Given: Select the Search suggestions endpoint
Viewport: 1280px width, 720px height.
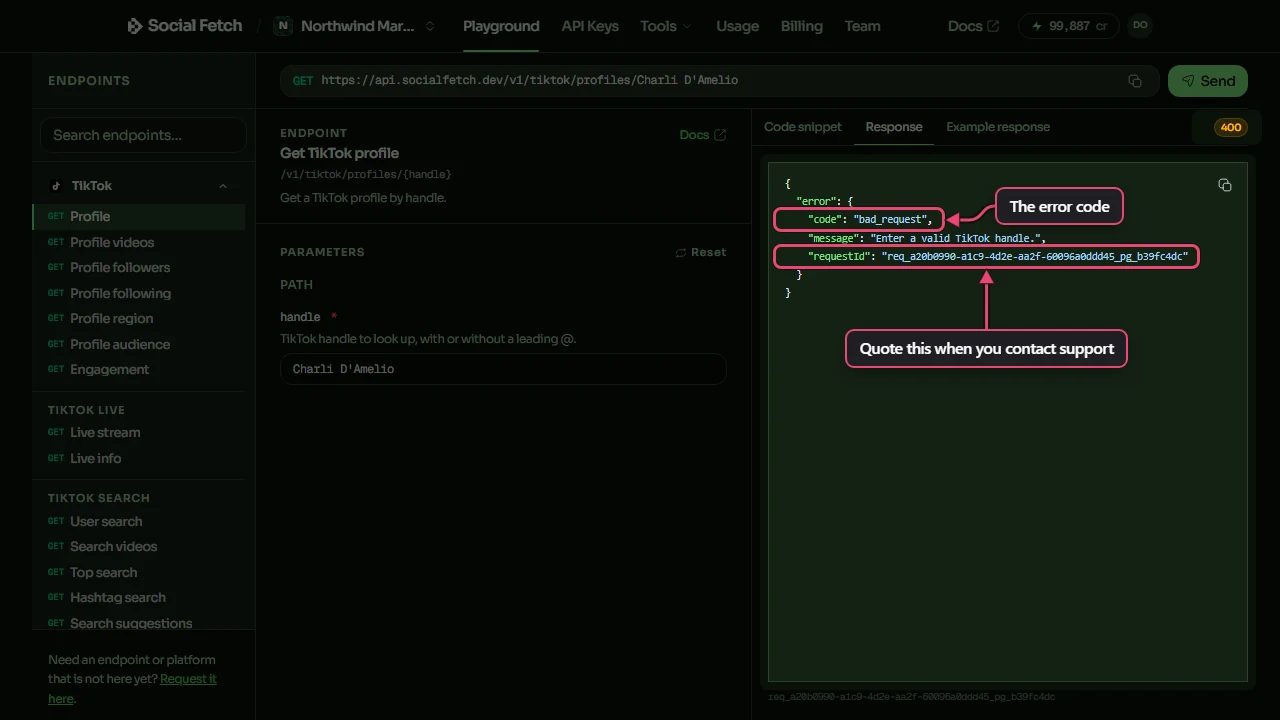Looking at the screenshot, I should pyautogui.click(x=139, y=623).
